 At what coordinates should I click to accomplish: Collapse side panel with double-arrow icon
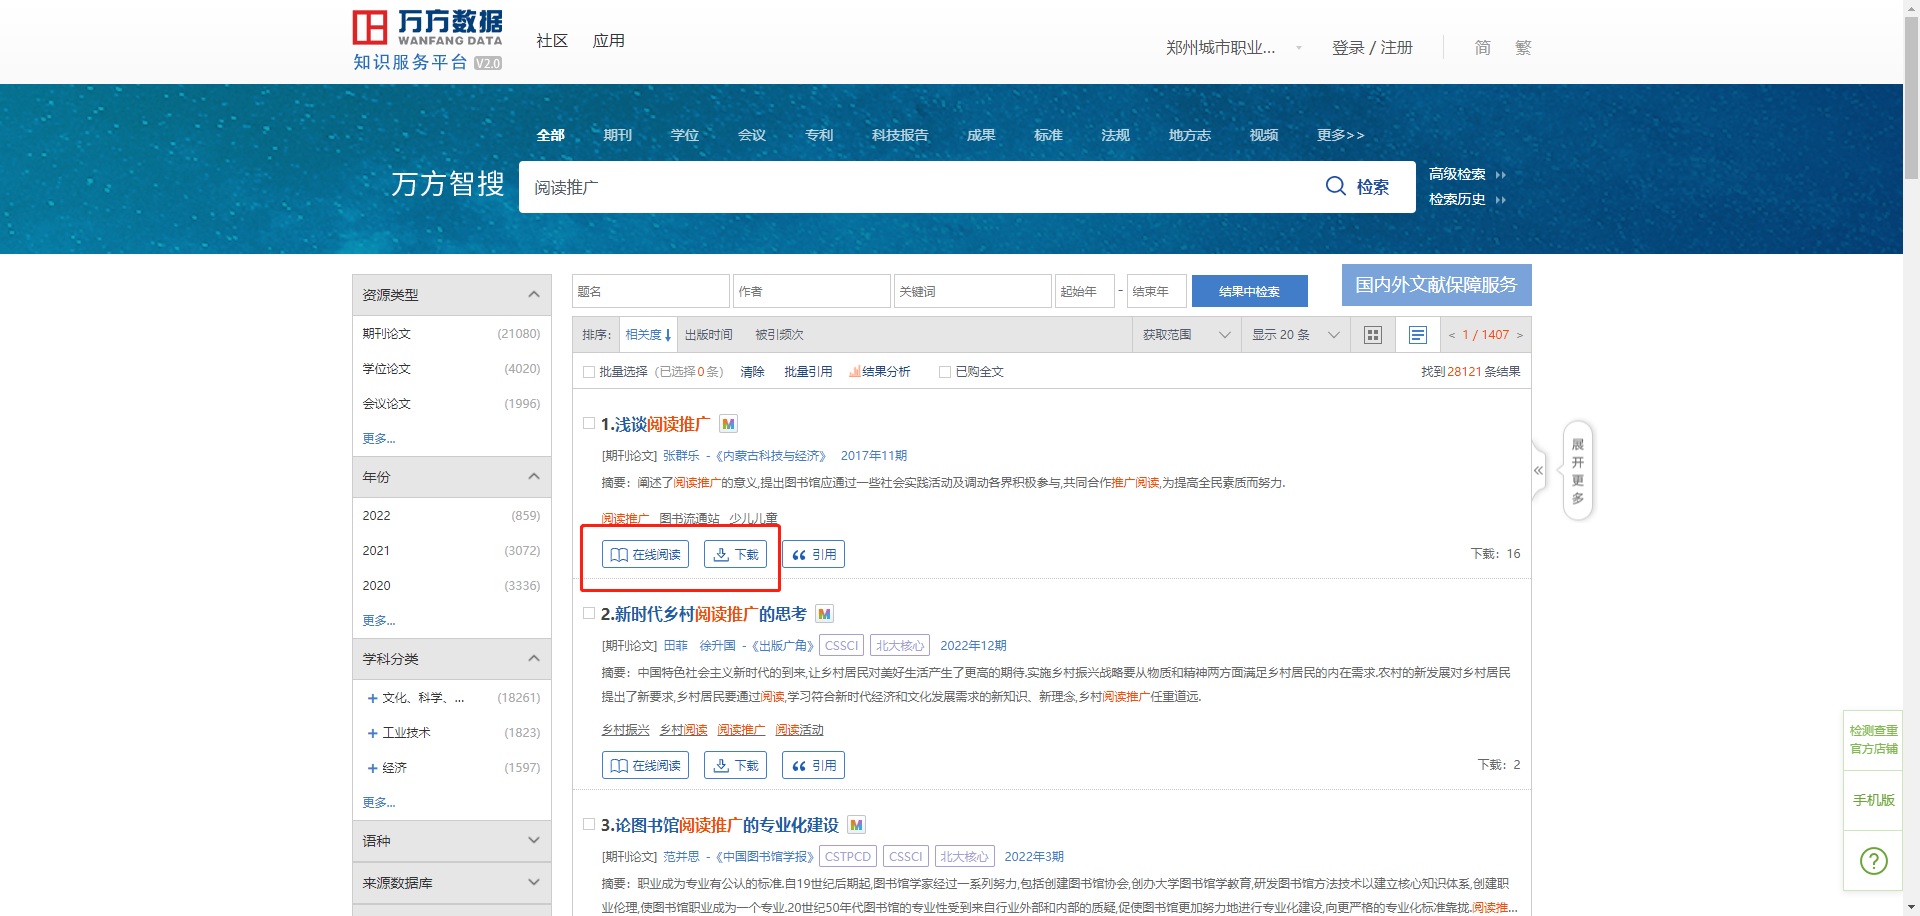point(1538,470)
